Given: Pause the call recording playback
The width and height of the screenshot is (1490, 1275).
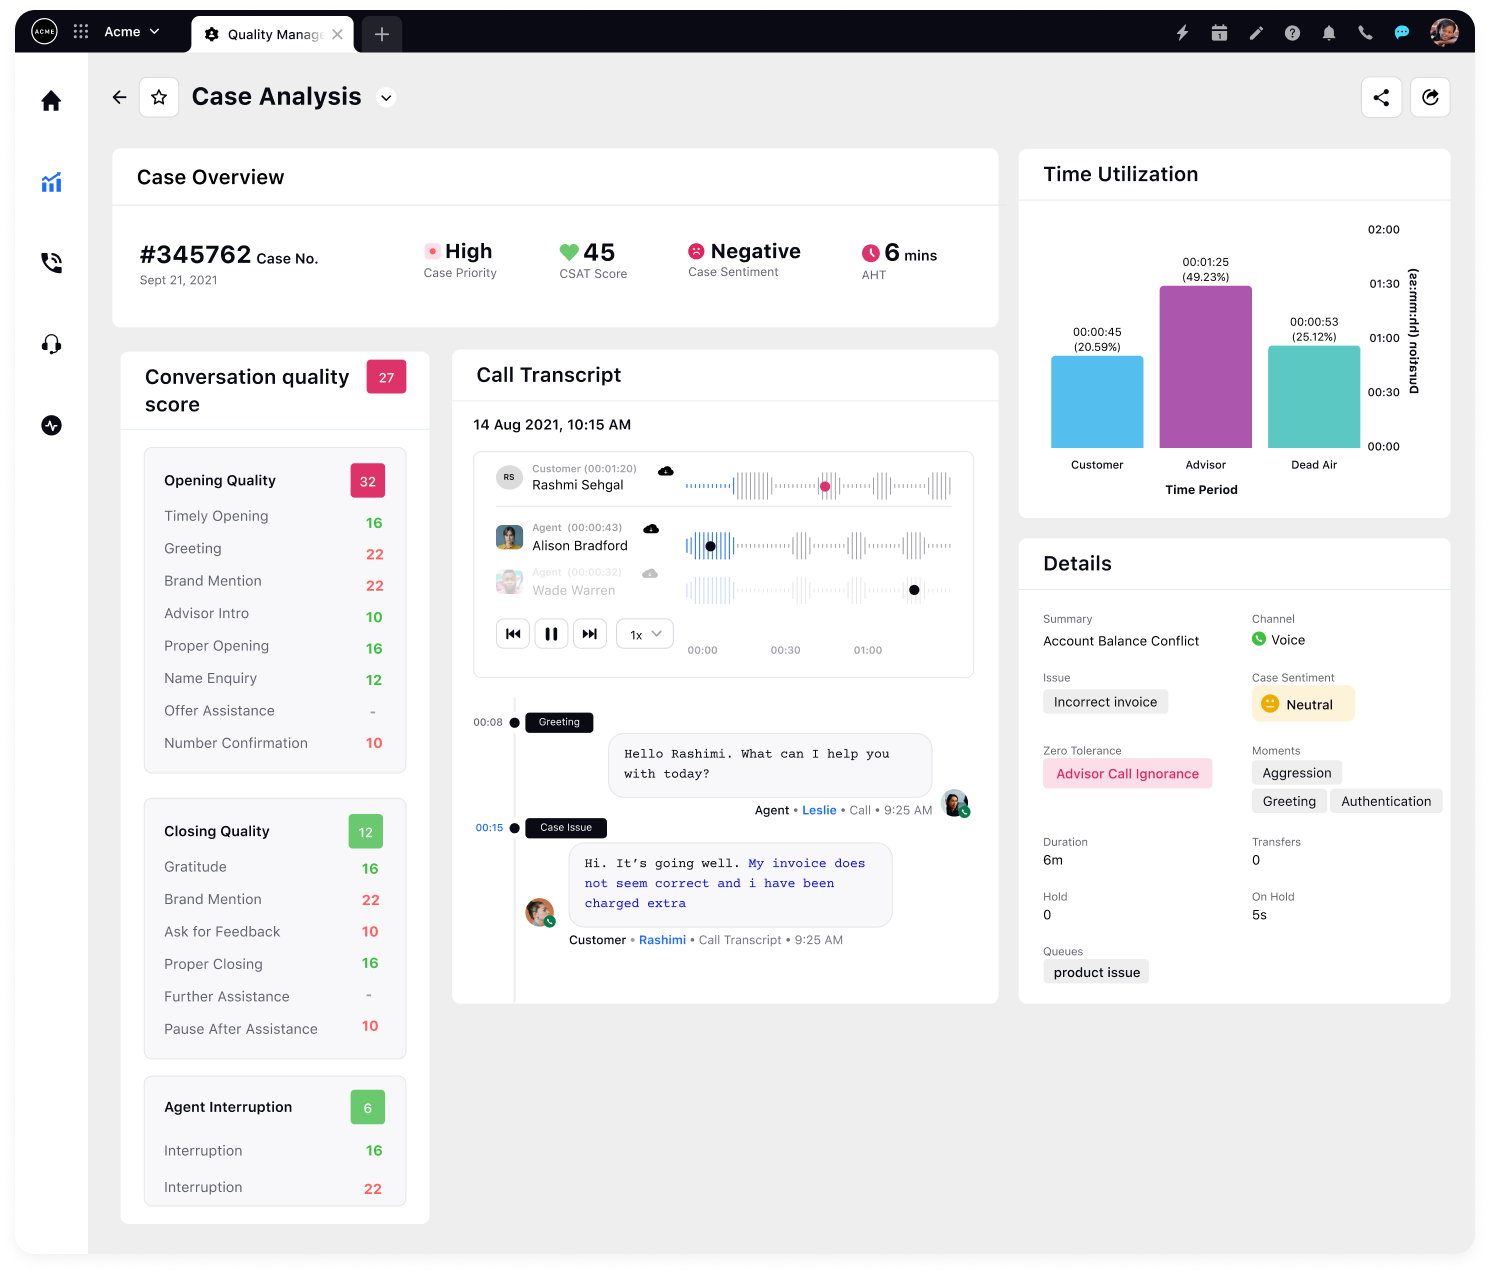Looking at the screenshot, I should pos(551,633).
